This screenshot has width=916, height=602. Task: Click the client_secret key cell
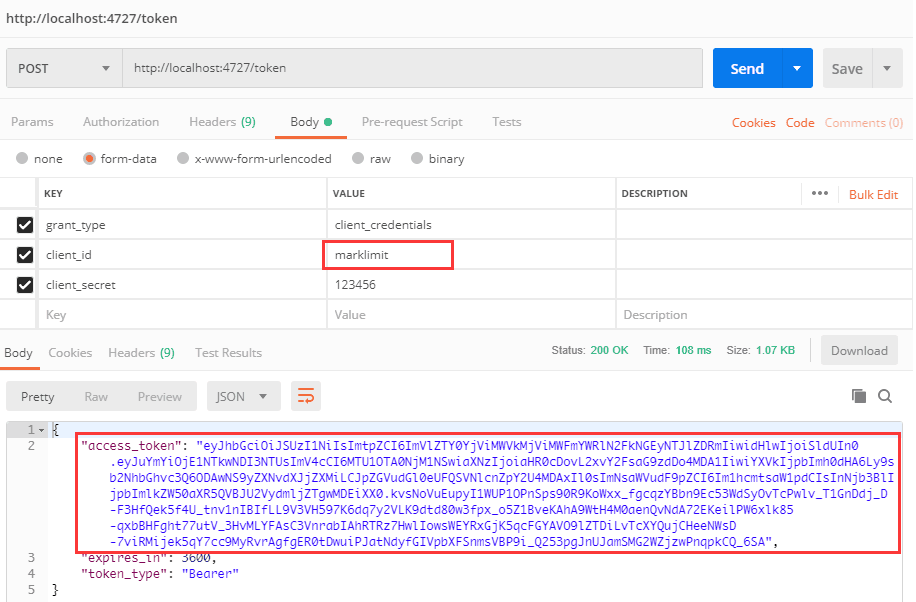(182, 285)
